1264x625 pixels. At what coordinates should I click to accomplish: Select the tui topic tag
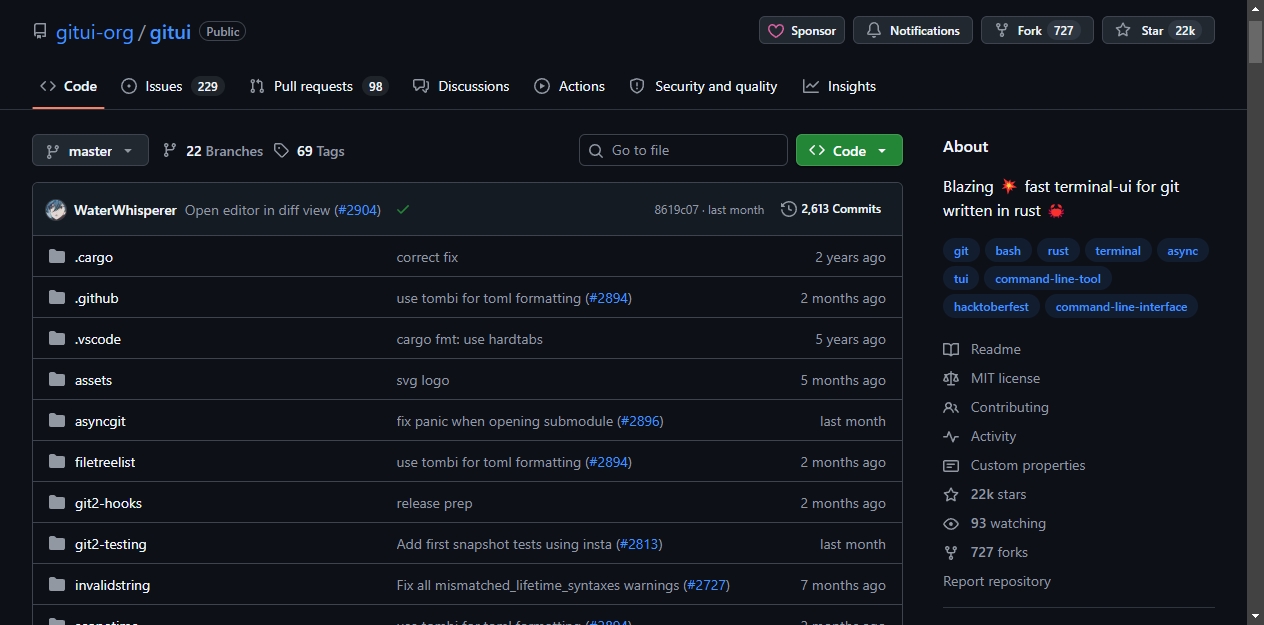[x=961, y=279]
